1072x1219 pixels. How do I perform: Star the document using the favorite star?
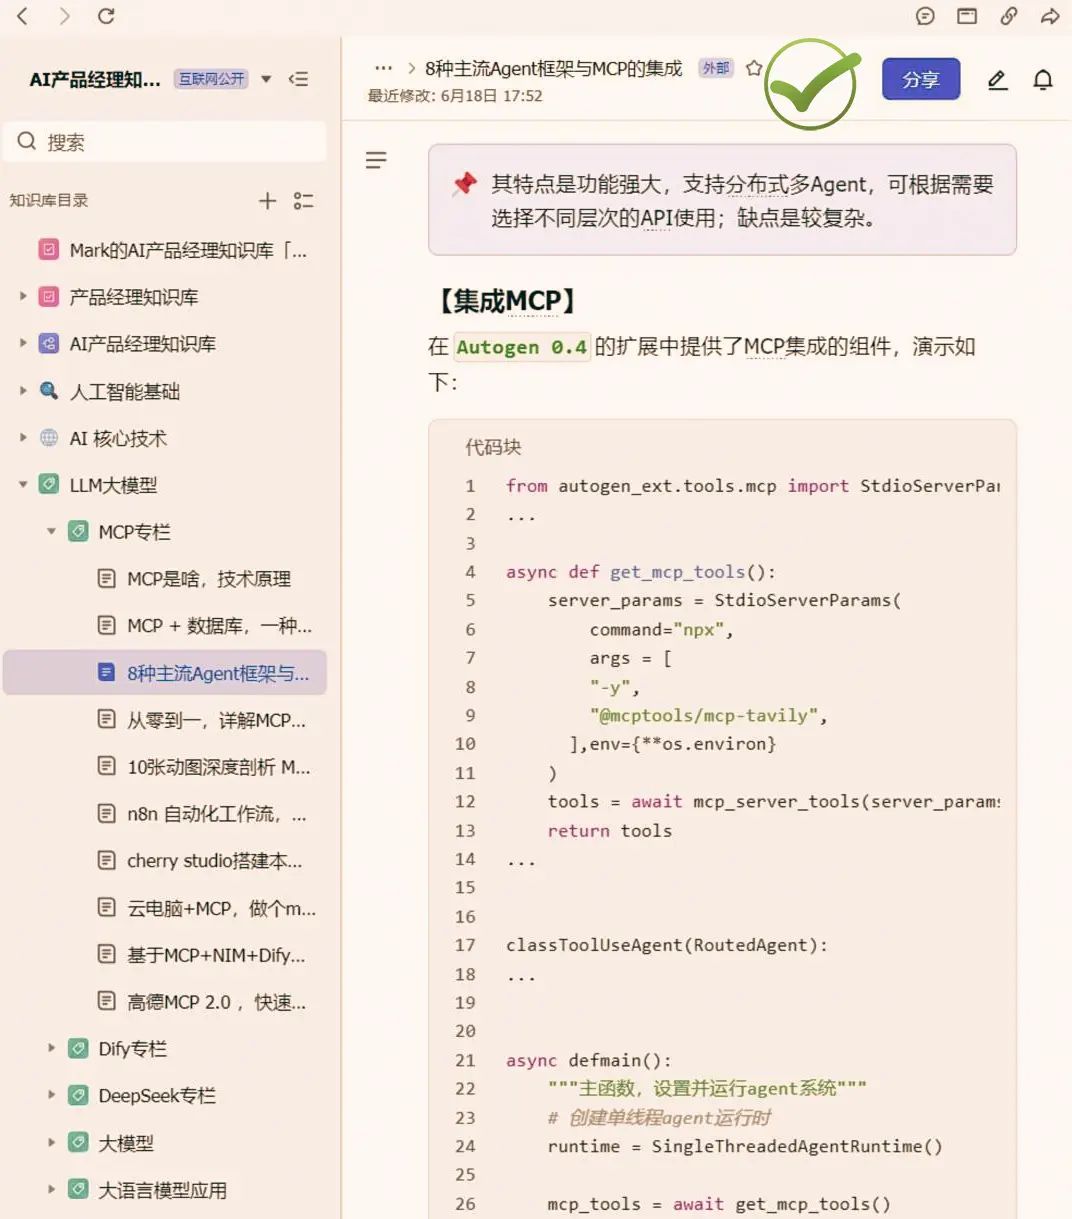coord(754,68)
